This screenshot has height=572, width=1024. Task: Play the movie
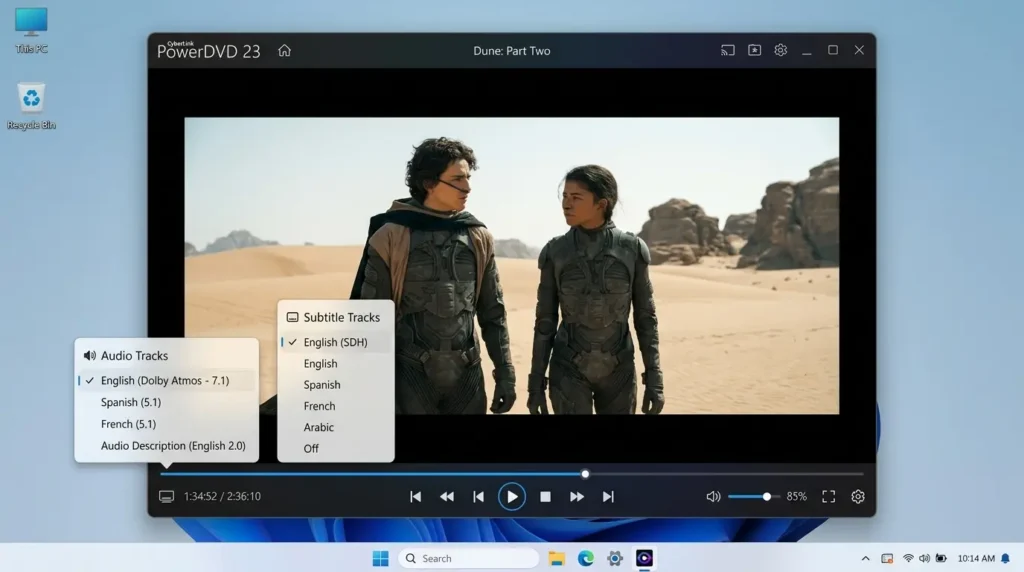point(511,497)
